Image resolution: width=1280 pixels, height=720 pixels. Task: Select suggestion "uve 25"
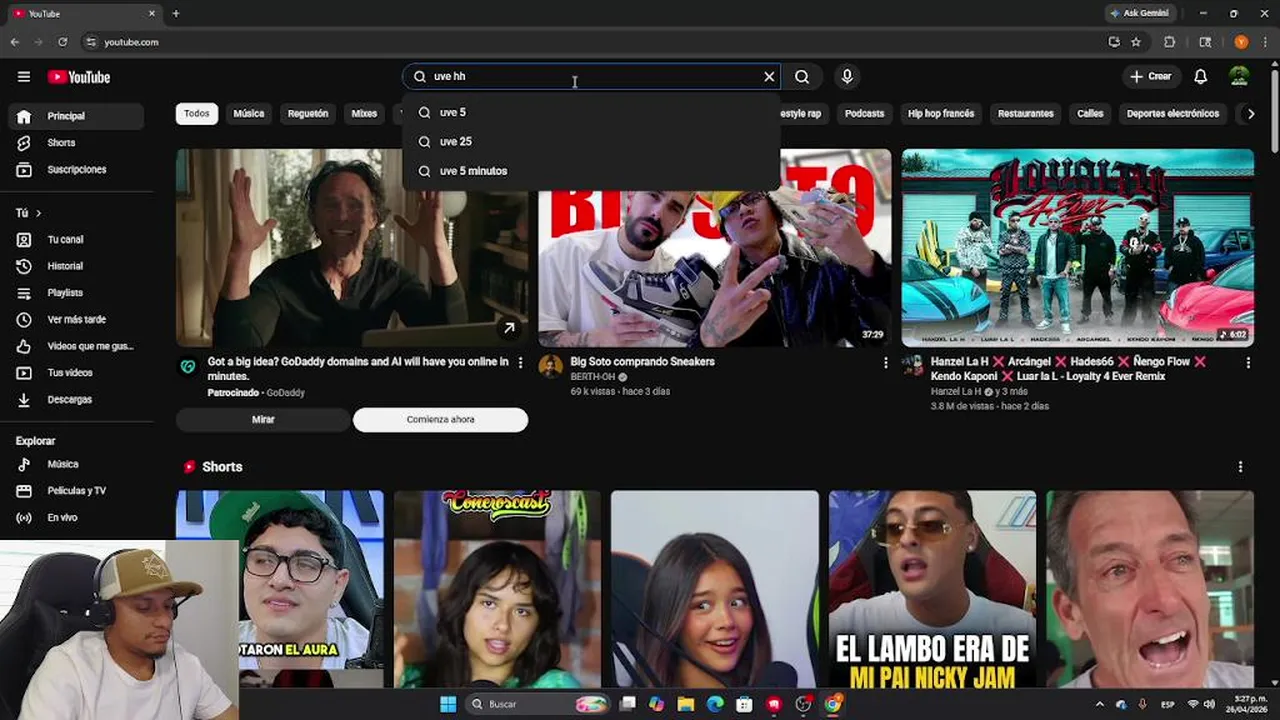pyautogui.click(x=591, y=142)
